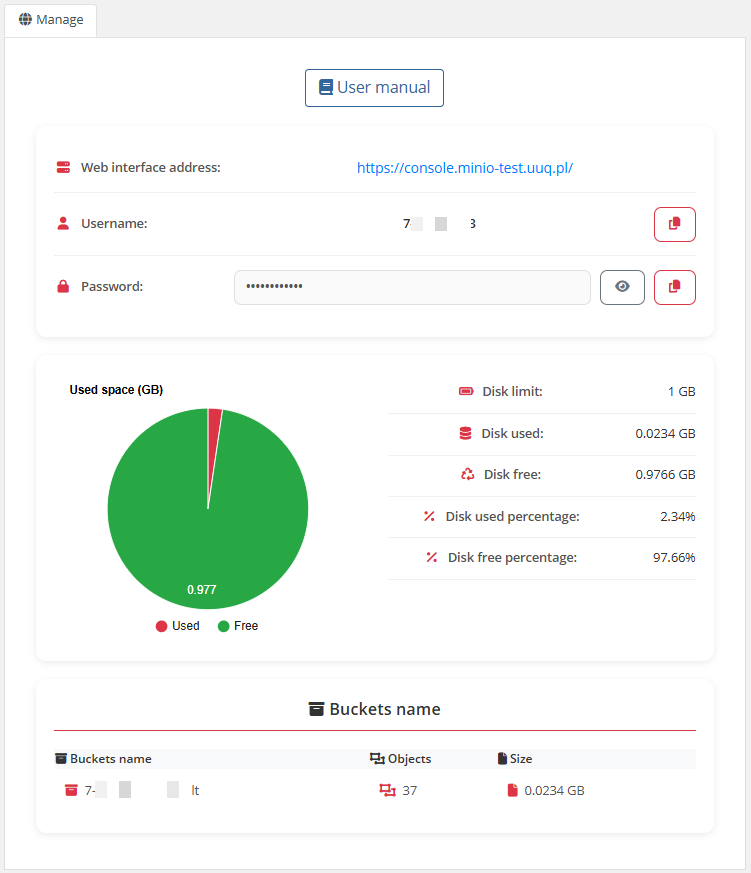Click the green Free slice of pie chart
Image resolution: width=751 pixels, height=873 pixels.
tap(200, 530)
